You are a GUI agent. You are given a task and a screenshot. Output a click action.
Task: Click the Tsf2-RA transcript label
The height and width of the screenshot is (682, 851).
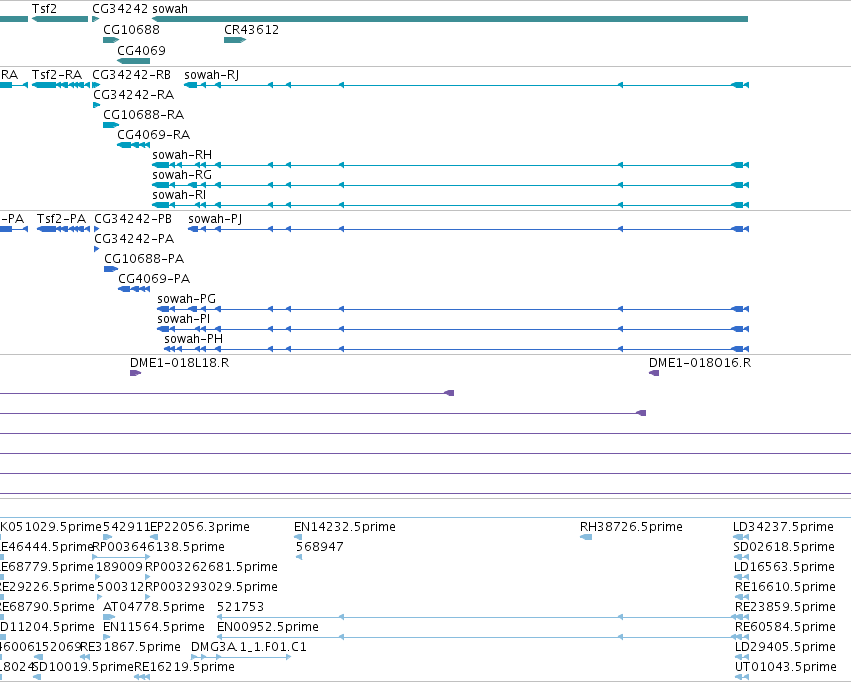(x=57, y=74)
